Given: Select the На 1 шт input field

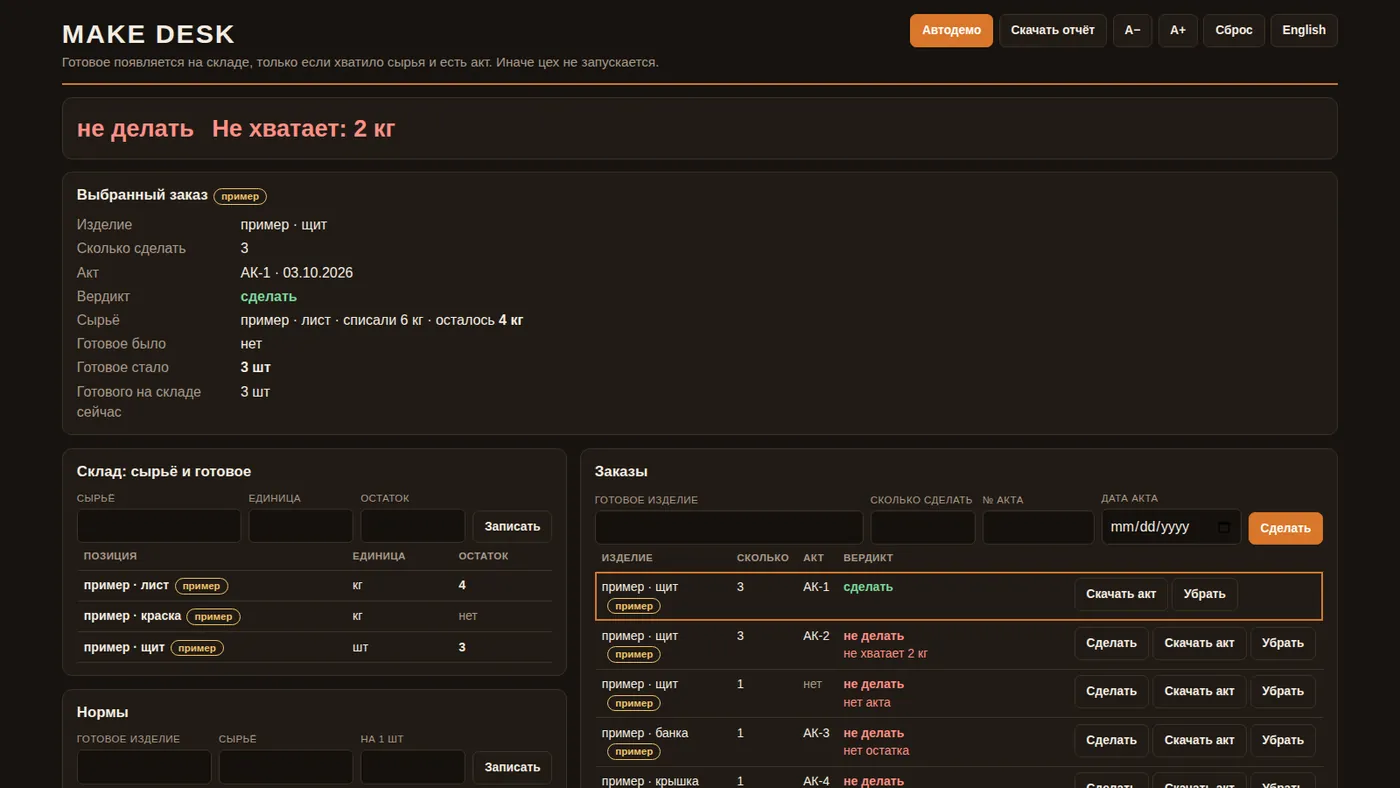Looking at the screenshot, I should coord(413,767).
